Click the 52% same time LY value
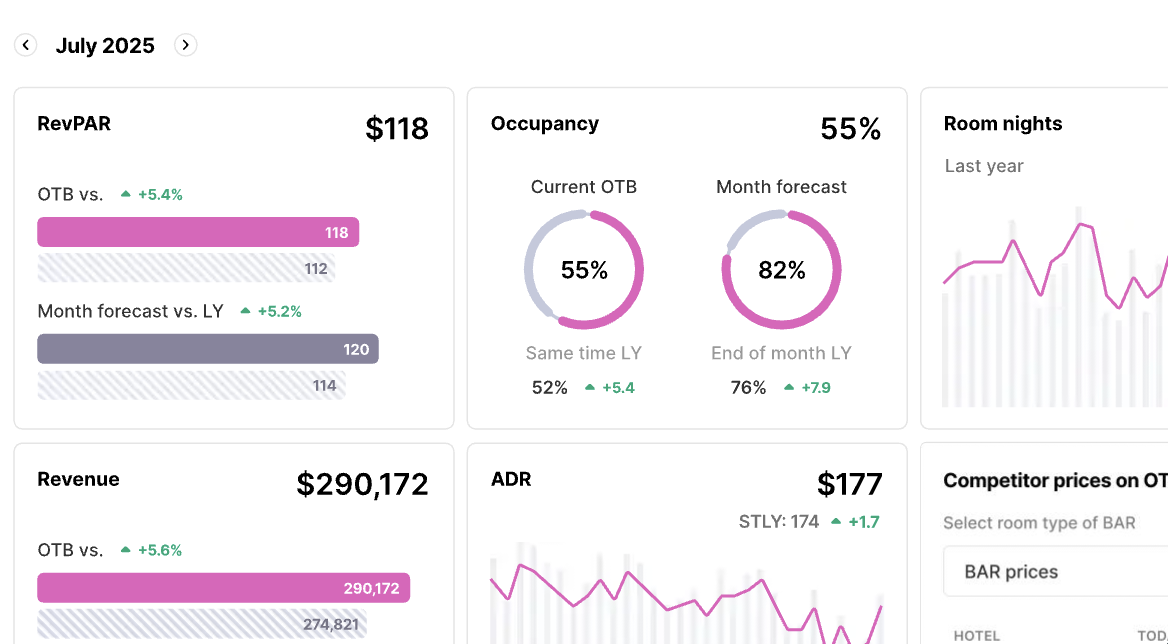The width and height of the screenshot is (1168, 644). [550, 387]
